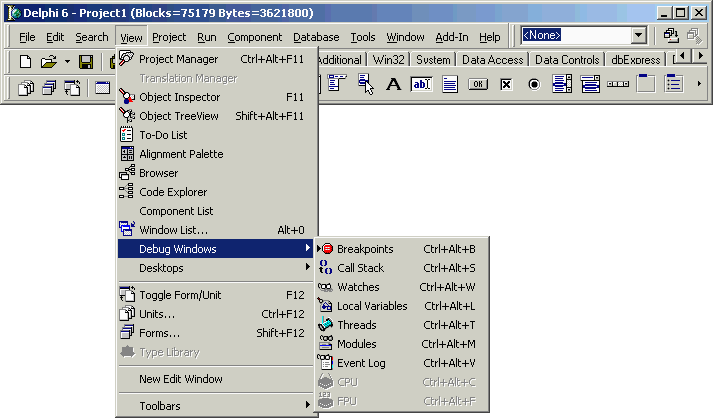Expand the Toolbars submenu

click(216, 406)
